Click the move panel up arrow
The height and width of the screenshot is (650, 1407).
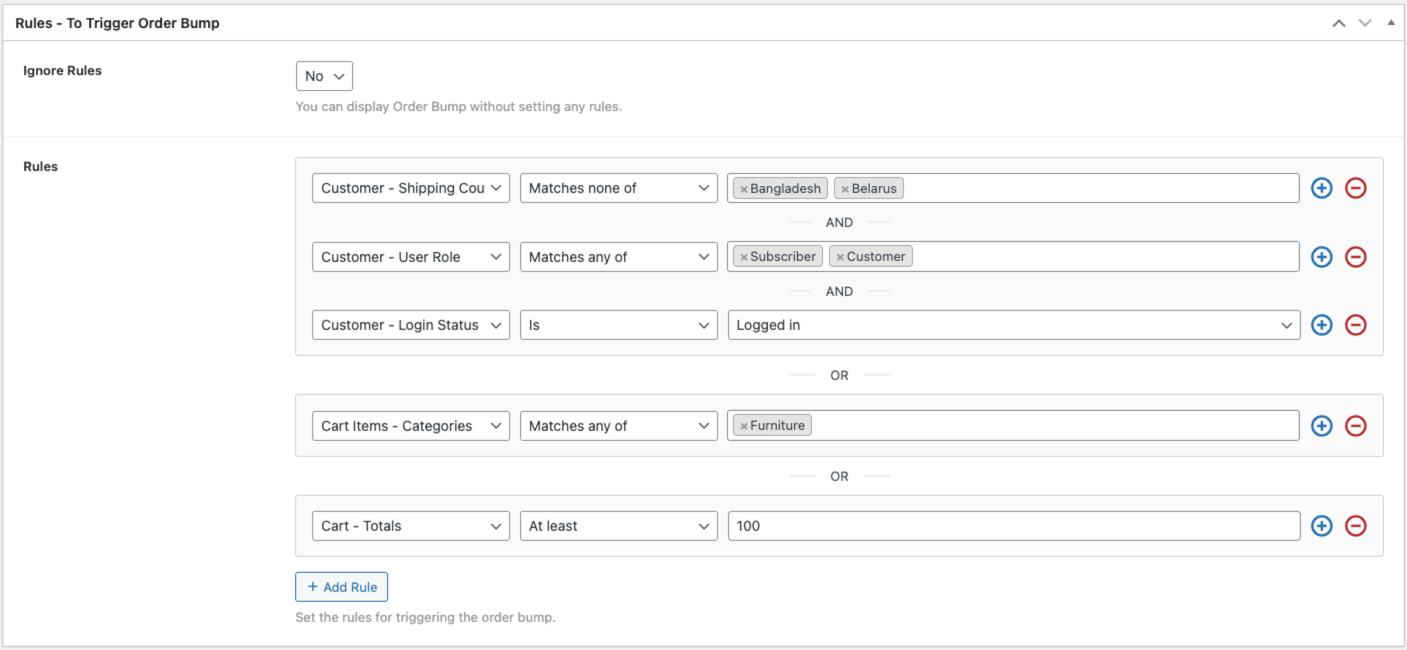pos(1339,22)
